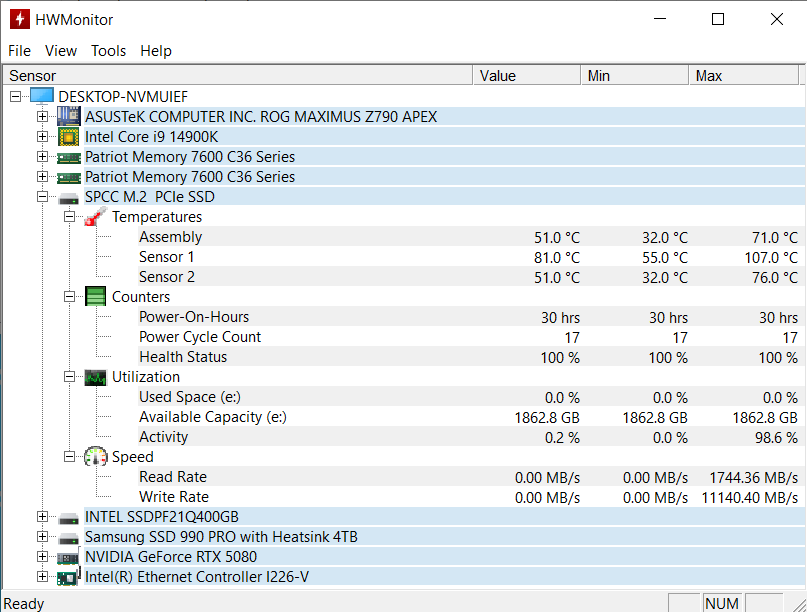Click the green Counters icon
Screen dimensions: 807x612
click(x=95, y=297)
